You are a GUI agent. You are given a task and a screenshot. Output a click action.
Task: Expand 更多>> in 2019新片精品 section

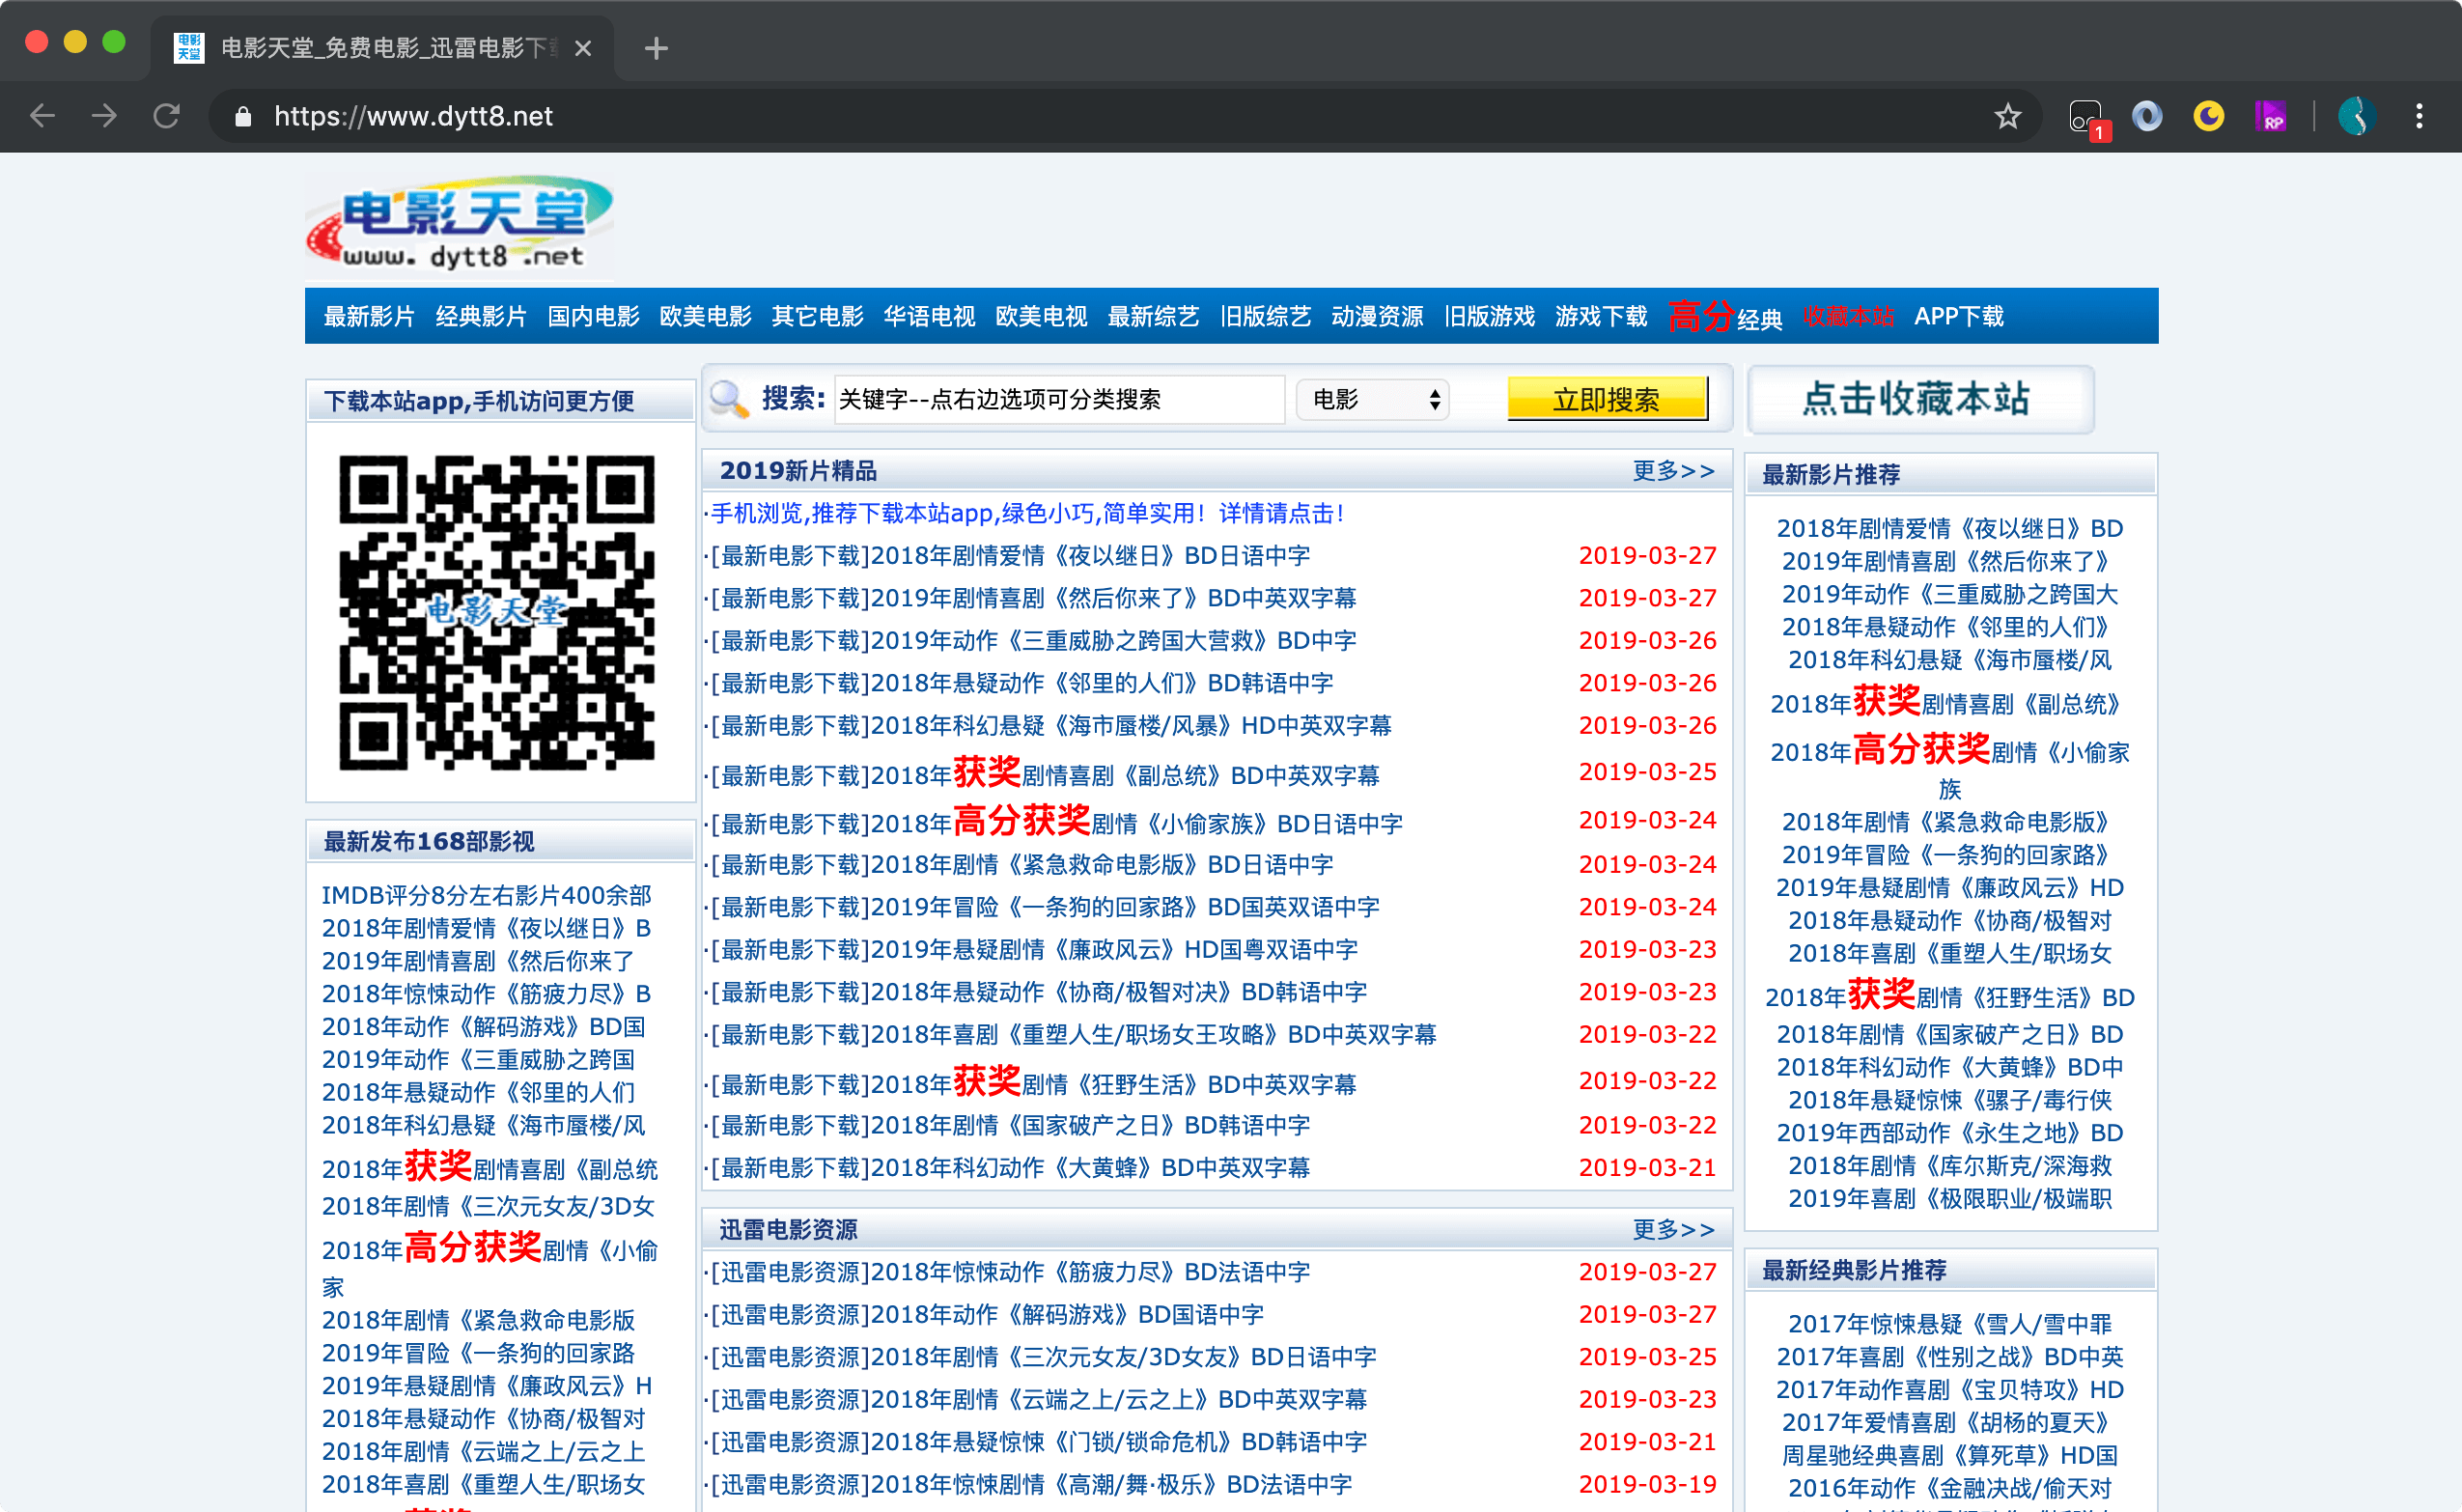(x=1673, y=470)
